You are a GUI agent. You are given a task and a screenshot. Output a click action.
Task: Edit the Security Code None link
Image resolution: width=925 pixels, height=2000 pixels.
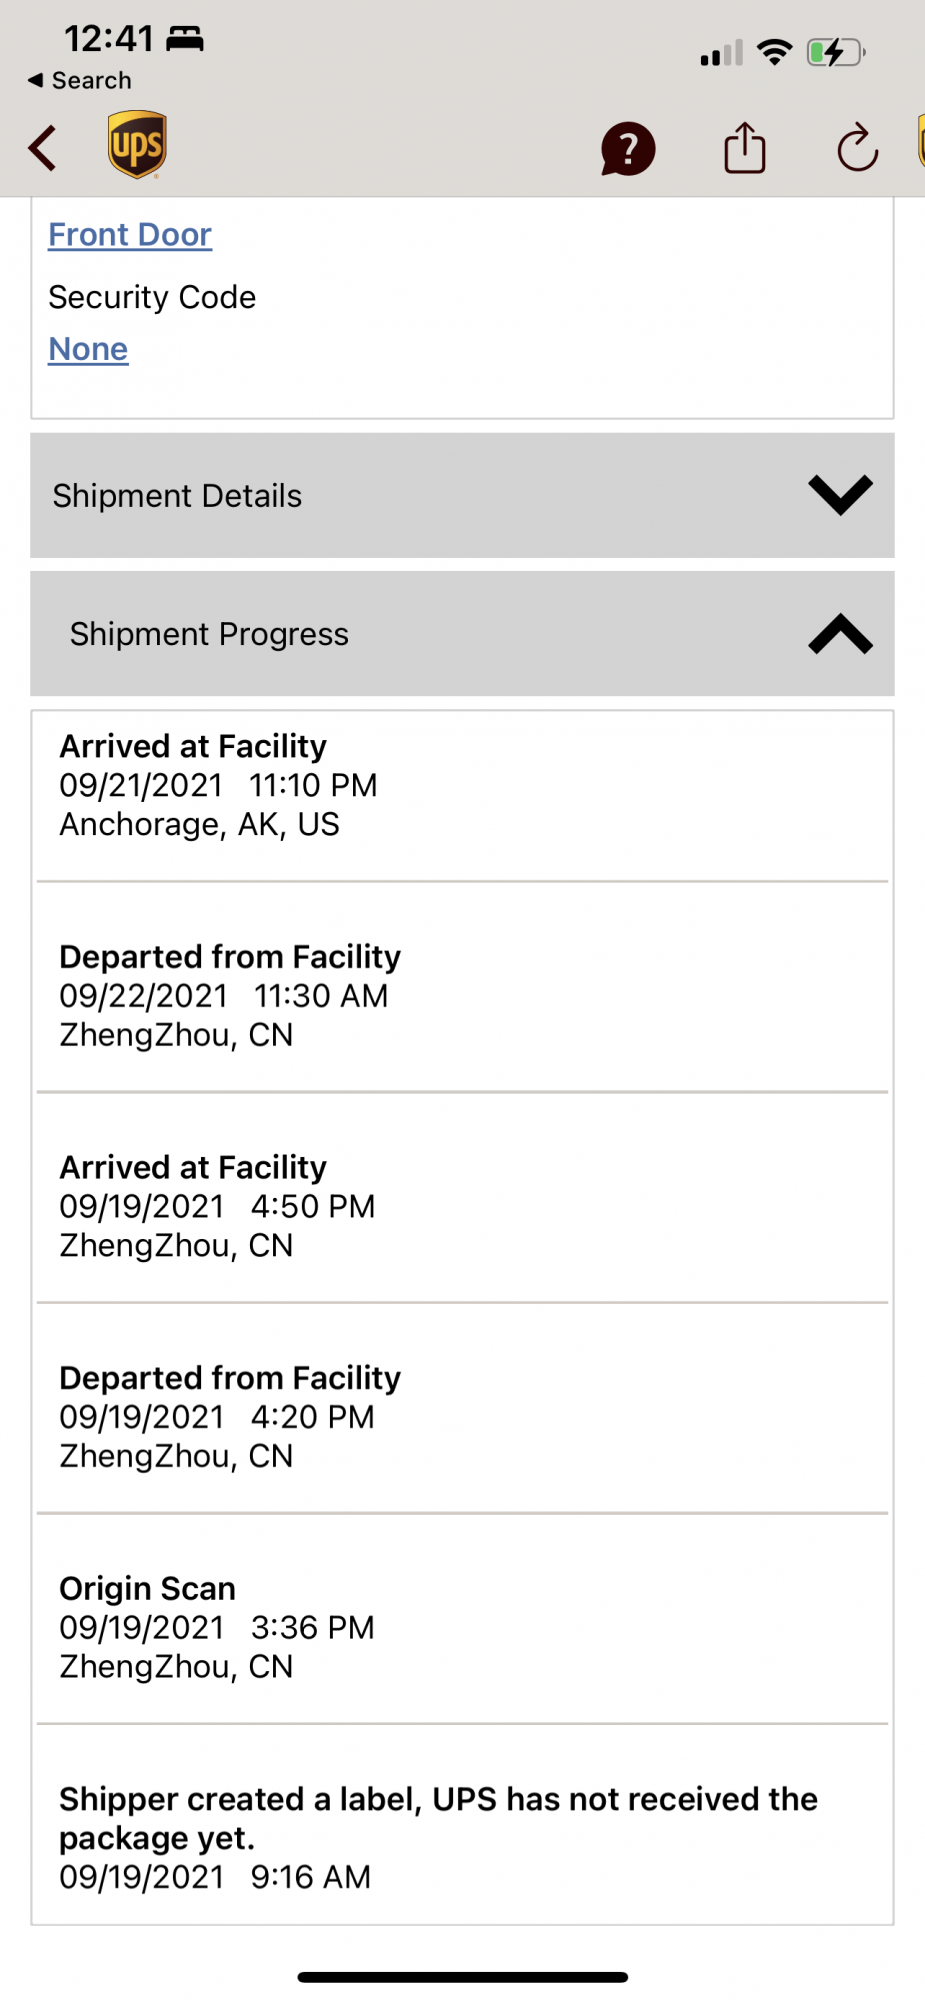(x=88, y=349)
